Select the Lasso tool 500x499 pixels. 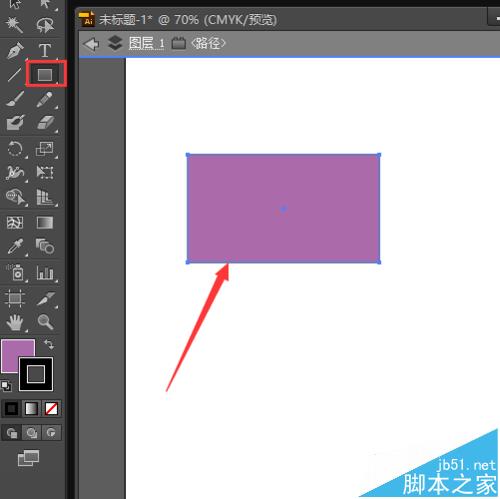[45, 25]
